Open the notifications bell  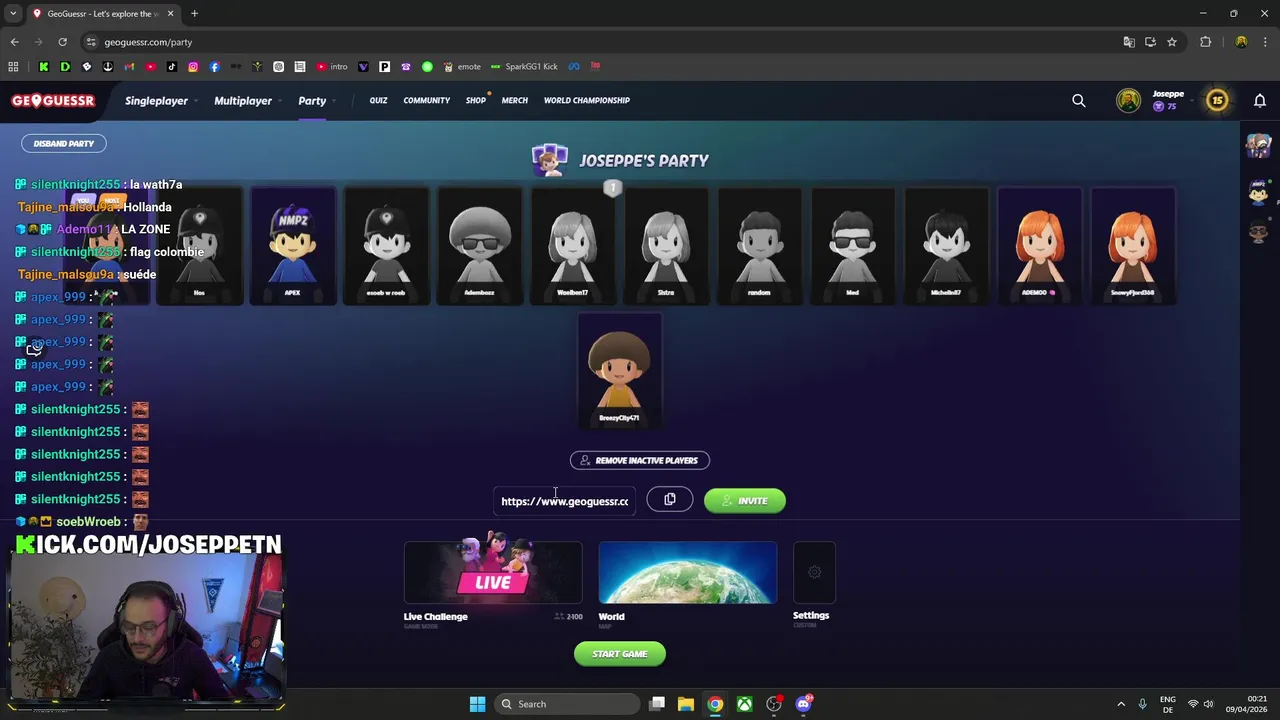tap(1260, 100)
